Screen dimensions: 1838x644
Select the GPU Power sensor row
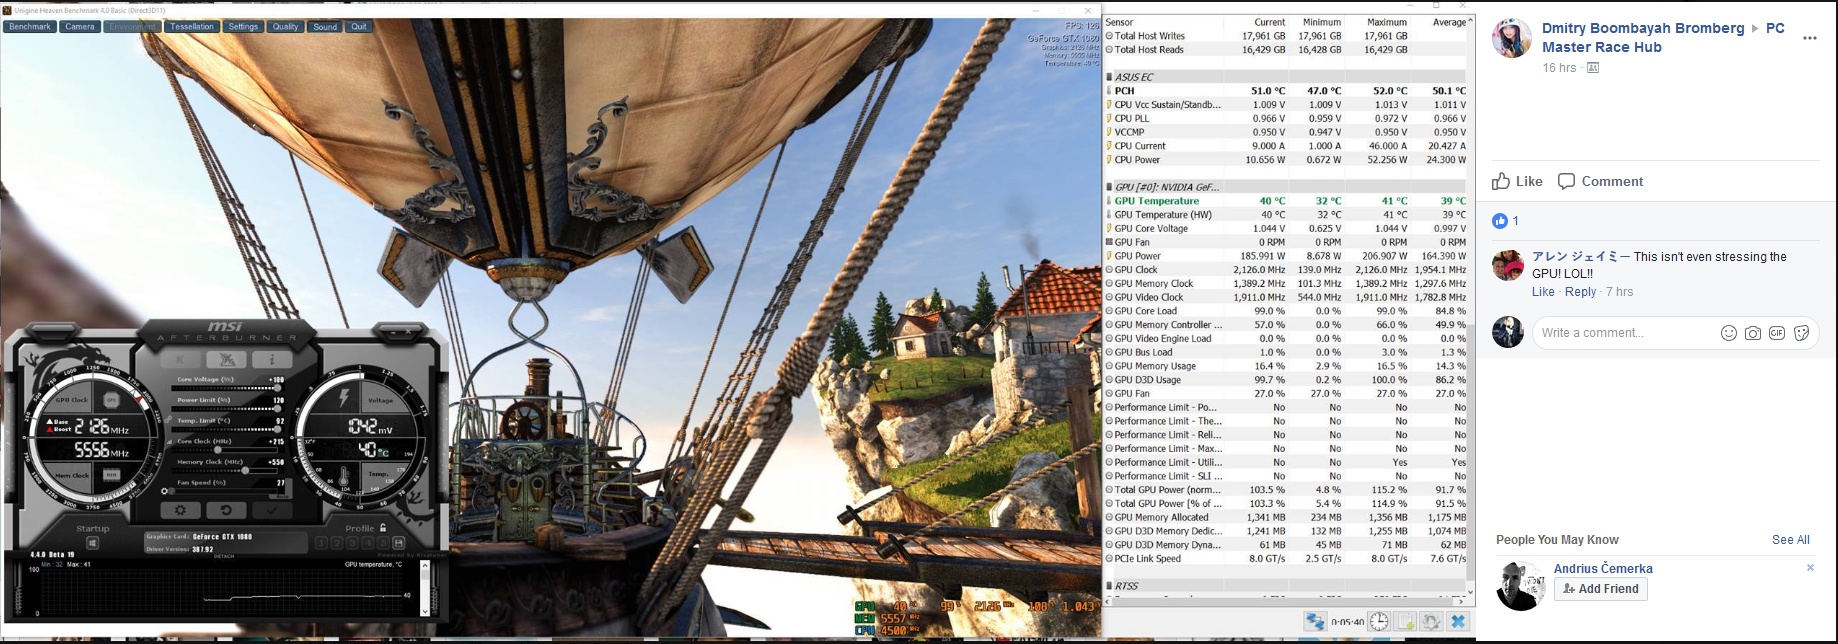point(1286,256)
